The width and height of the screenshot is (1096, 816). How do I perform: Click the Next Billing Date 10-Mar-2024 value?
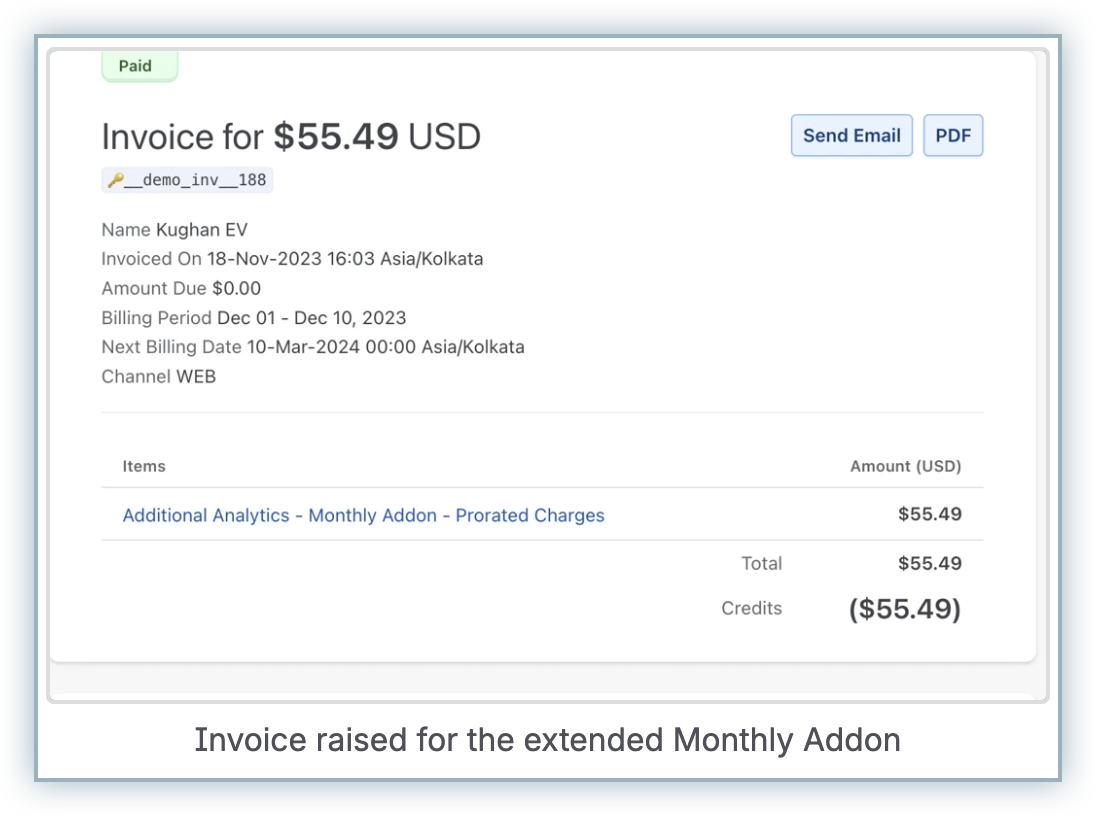click(x=385, y=348)
